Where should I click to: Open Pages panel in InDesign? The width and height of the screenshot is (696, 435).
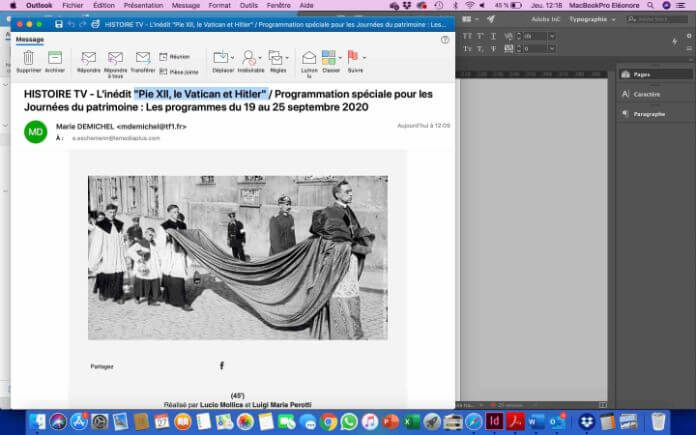pyautogui.click(x=655, y=75)
